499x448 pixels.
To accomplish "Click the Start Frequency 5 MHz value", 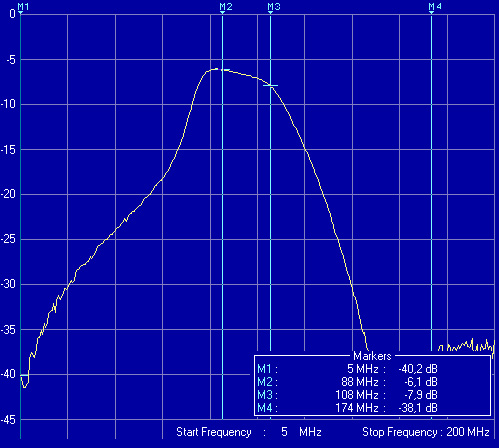I will 301,432.
